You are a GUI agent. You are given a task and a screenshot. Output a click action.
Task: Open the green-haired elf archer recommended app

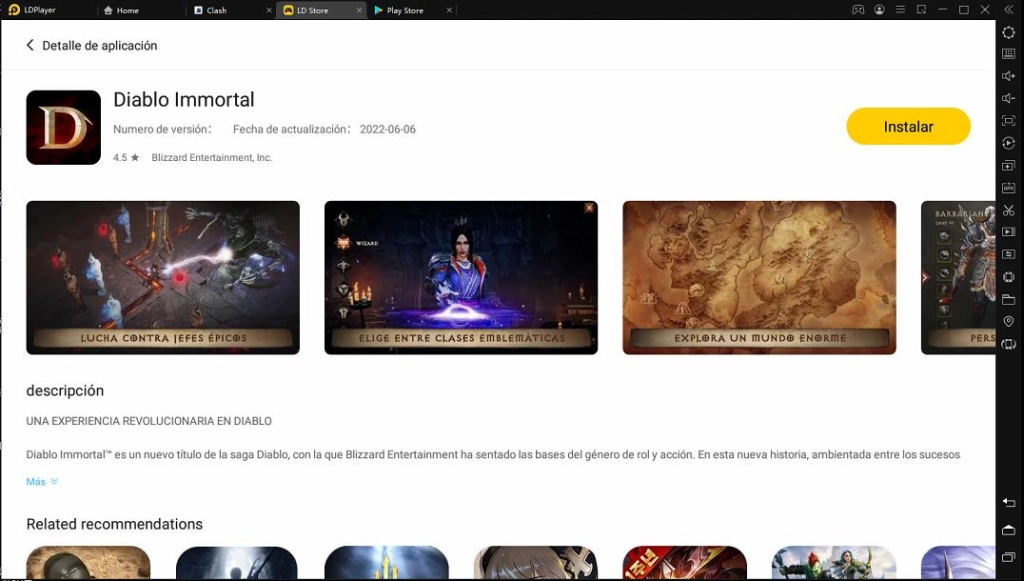(834, 563)
